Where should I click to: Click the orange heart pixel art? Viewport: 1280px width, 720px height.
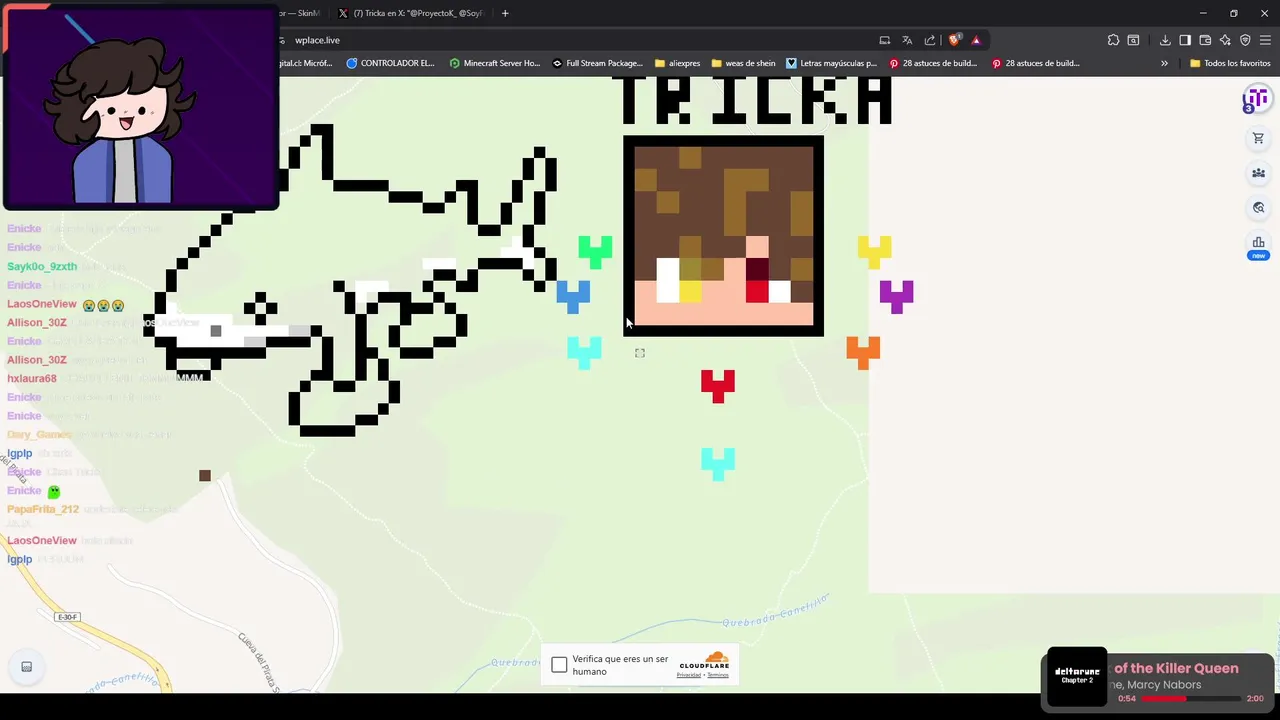click(x=863, y=352)
